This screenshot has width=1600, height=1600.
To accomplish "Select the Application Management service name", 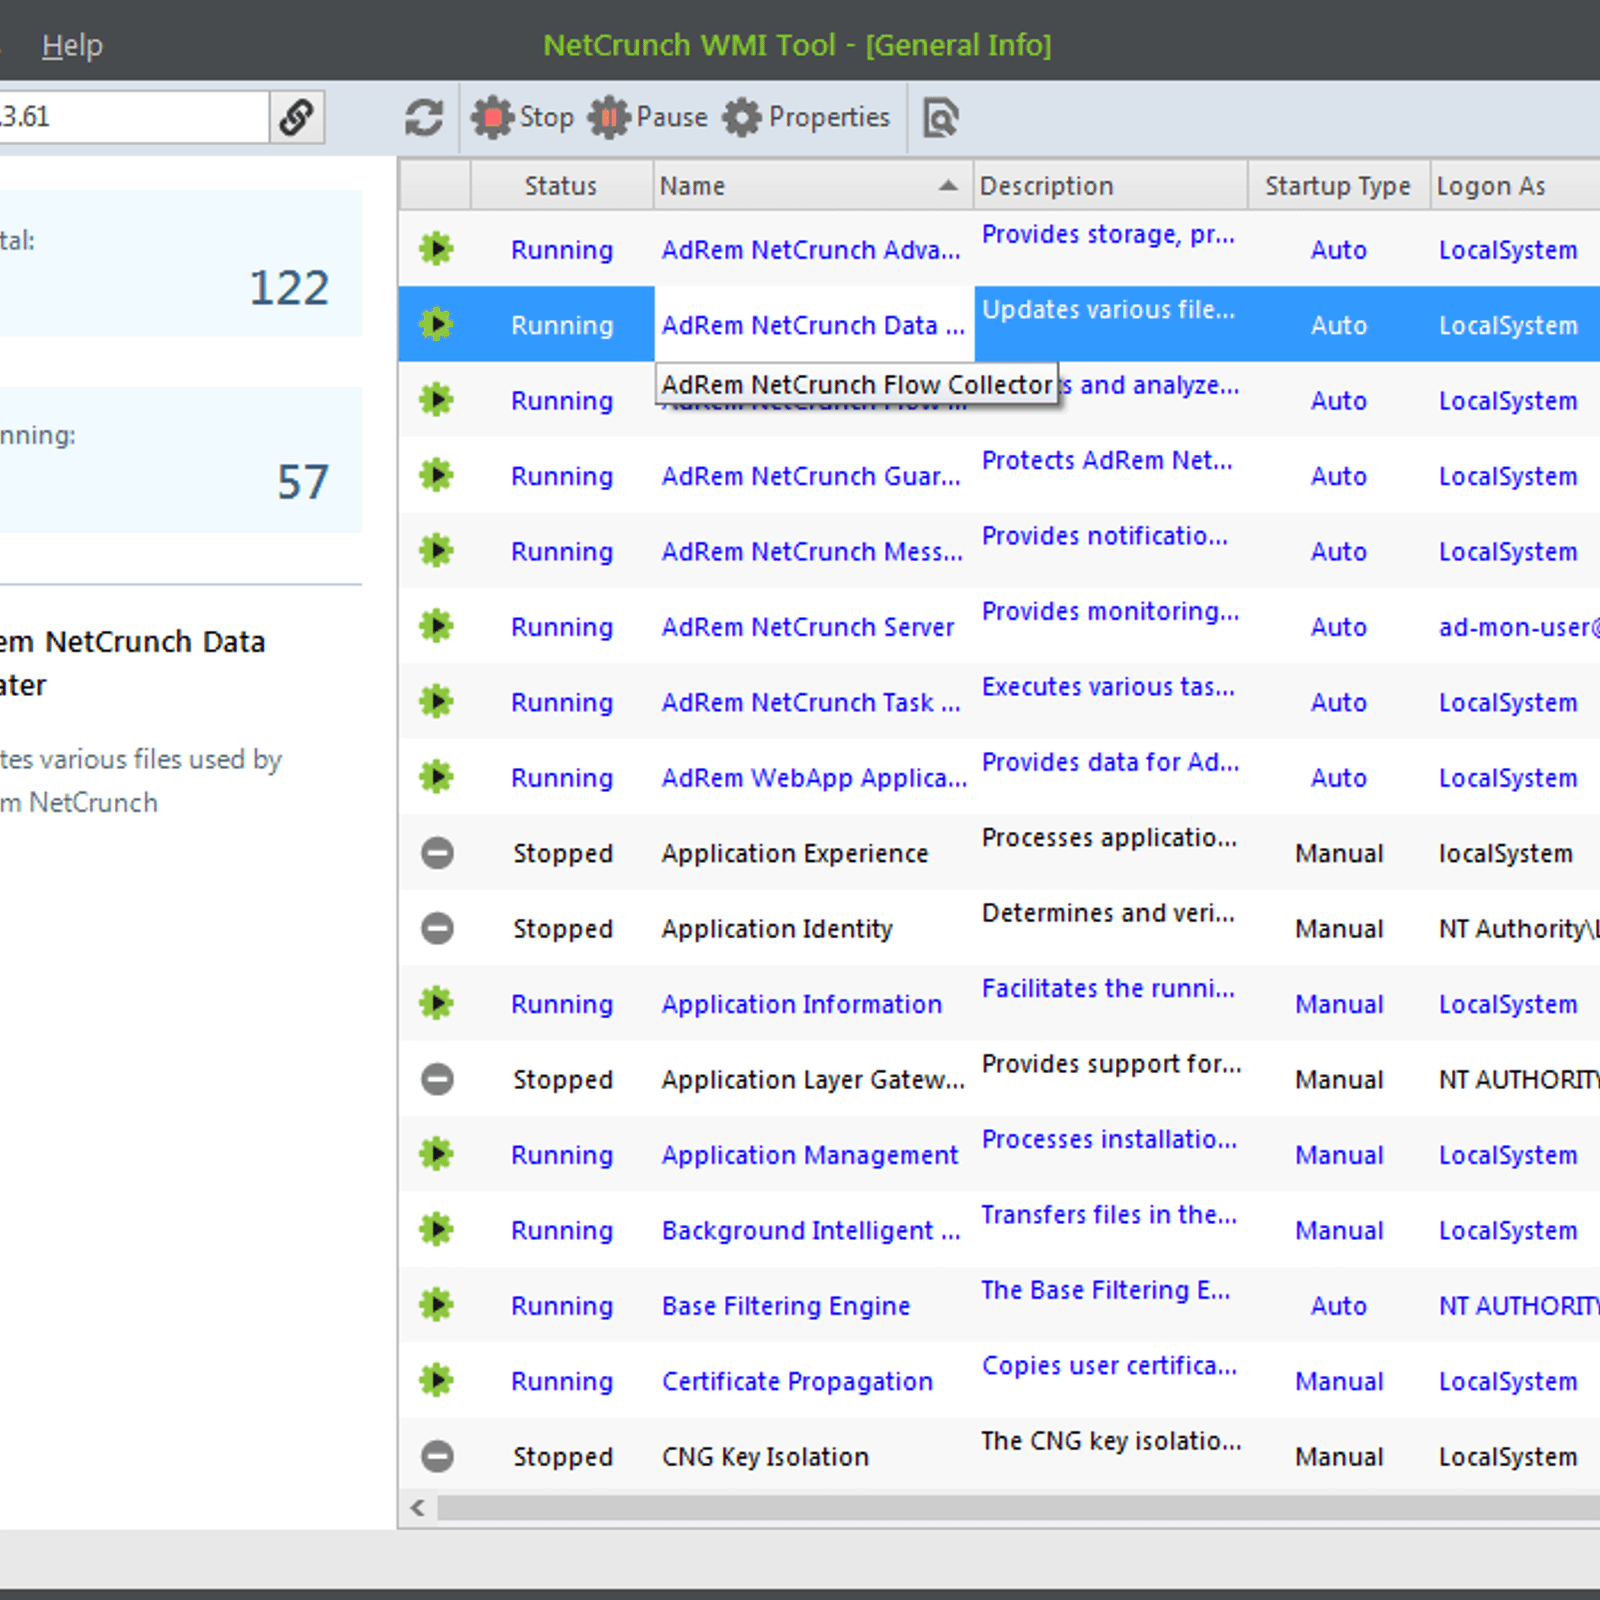I will pyautogui.click(x=810, y=1155).
